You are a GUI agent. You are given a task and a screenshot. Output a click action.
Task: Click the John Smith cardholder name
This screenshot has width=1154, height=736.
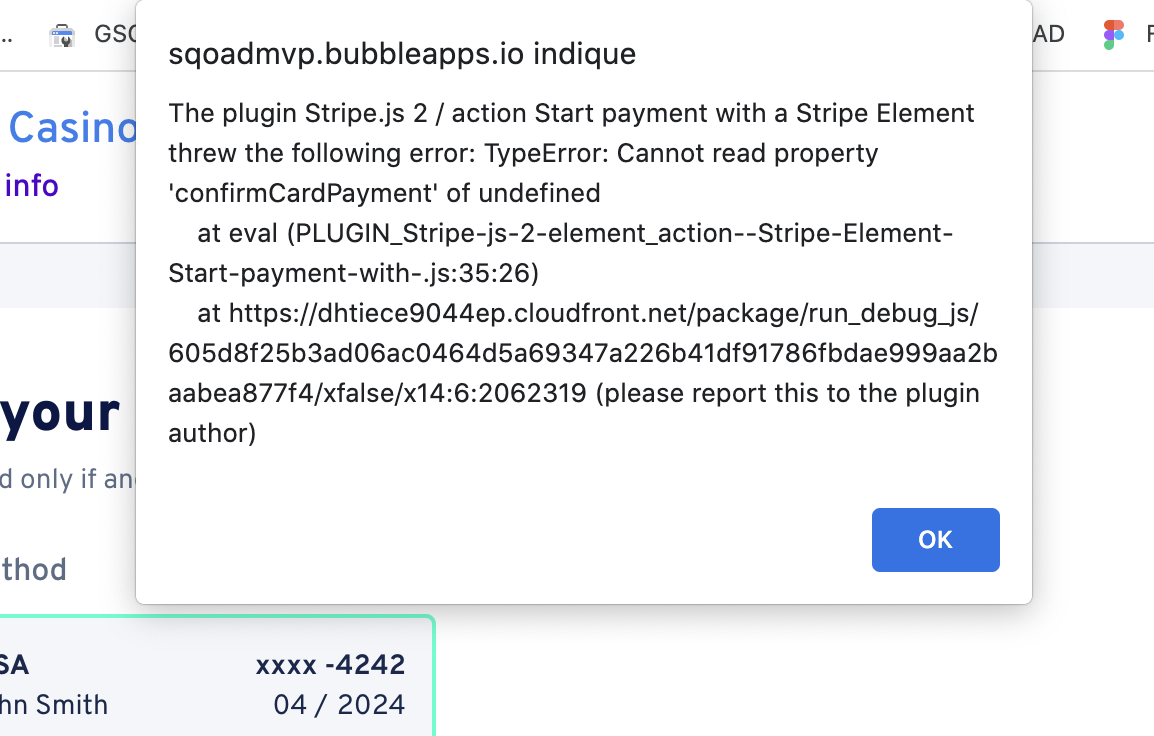pos(54,704)
